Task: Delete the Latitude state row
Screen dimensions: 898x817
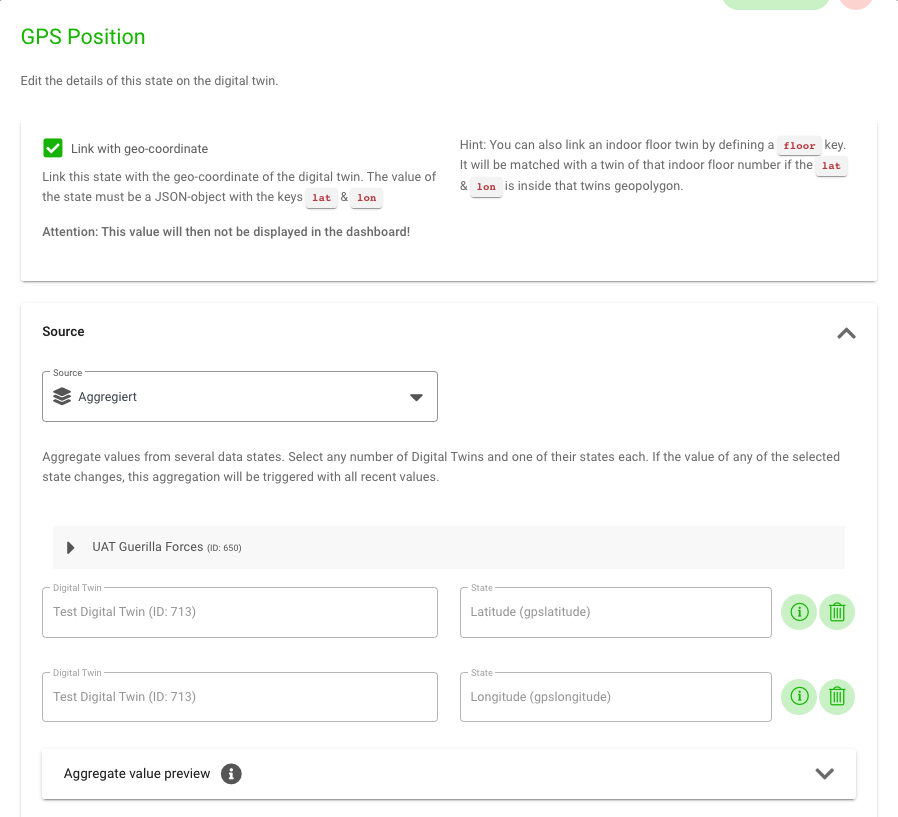Action: 837,611
